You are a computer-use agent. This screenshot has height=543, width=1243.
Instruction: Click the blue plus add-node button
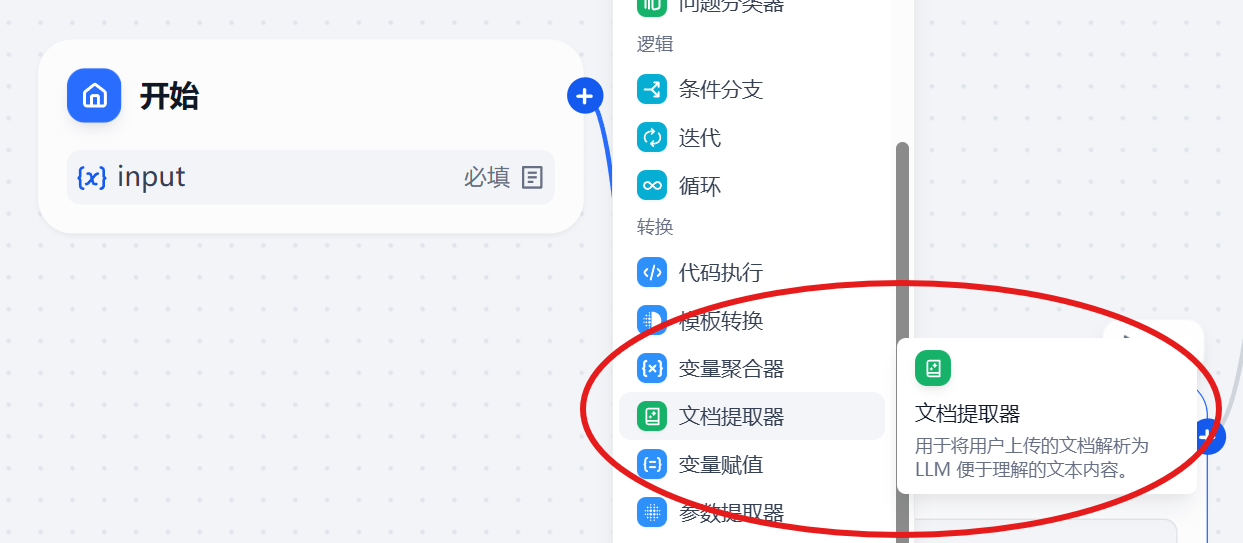585,96
